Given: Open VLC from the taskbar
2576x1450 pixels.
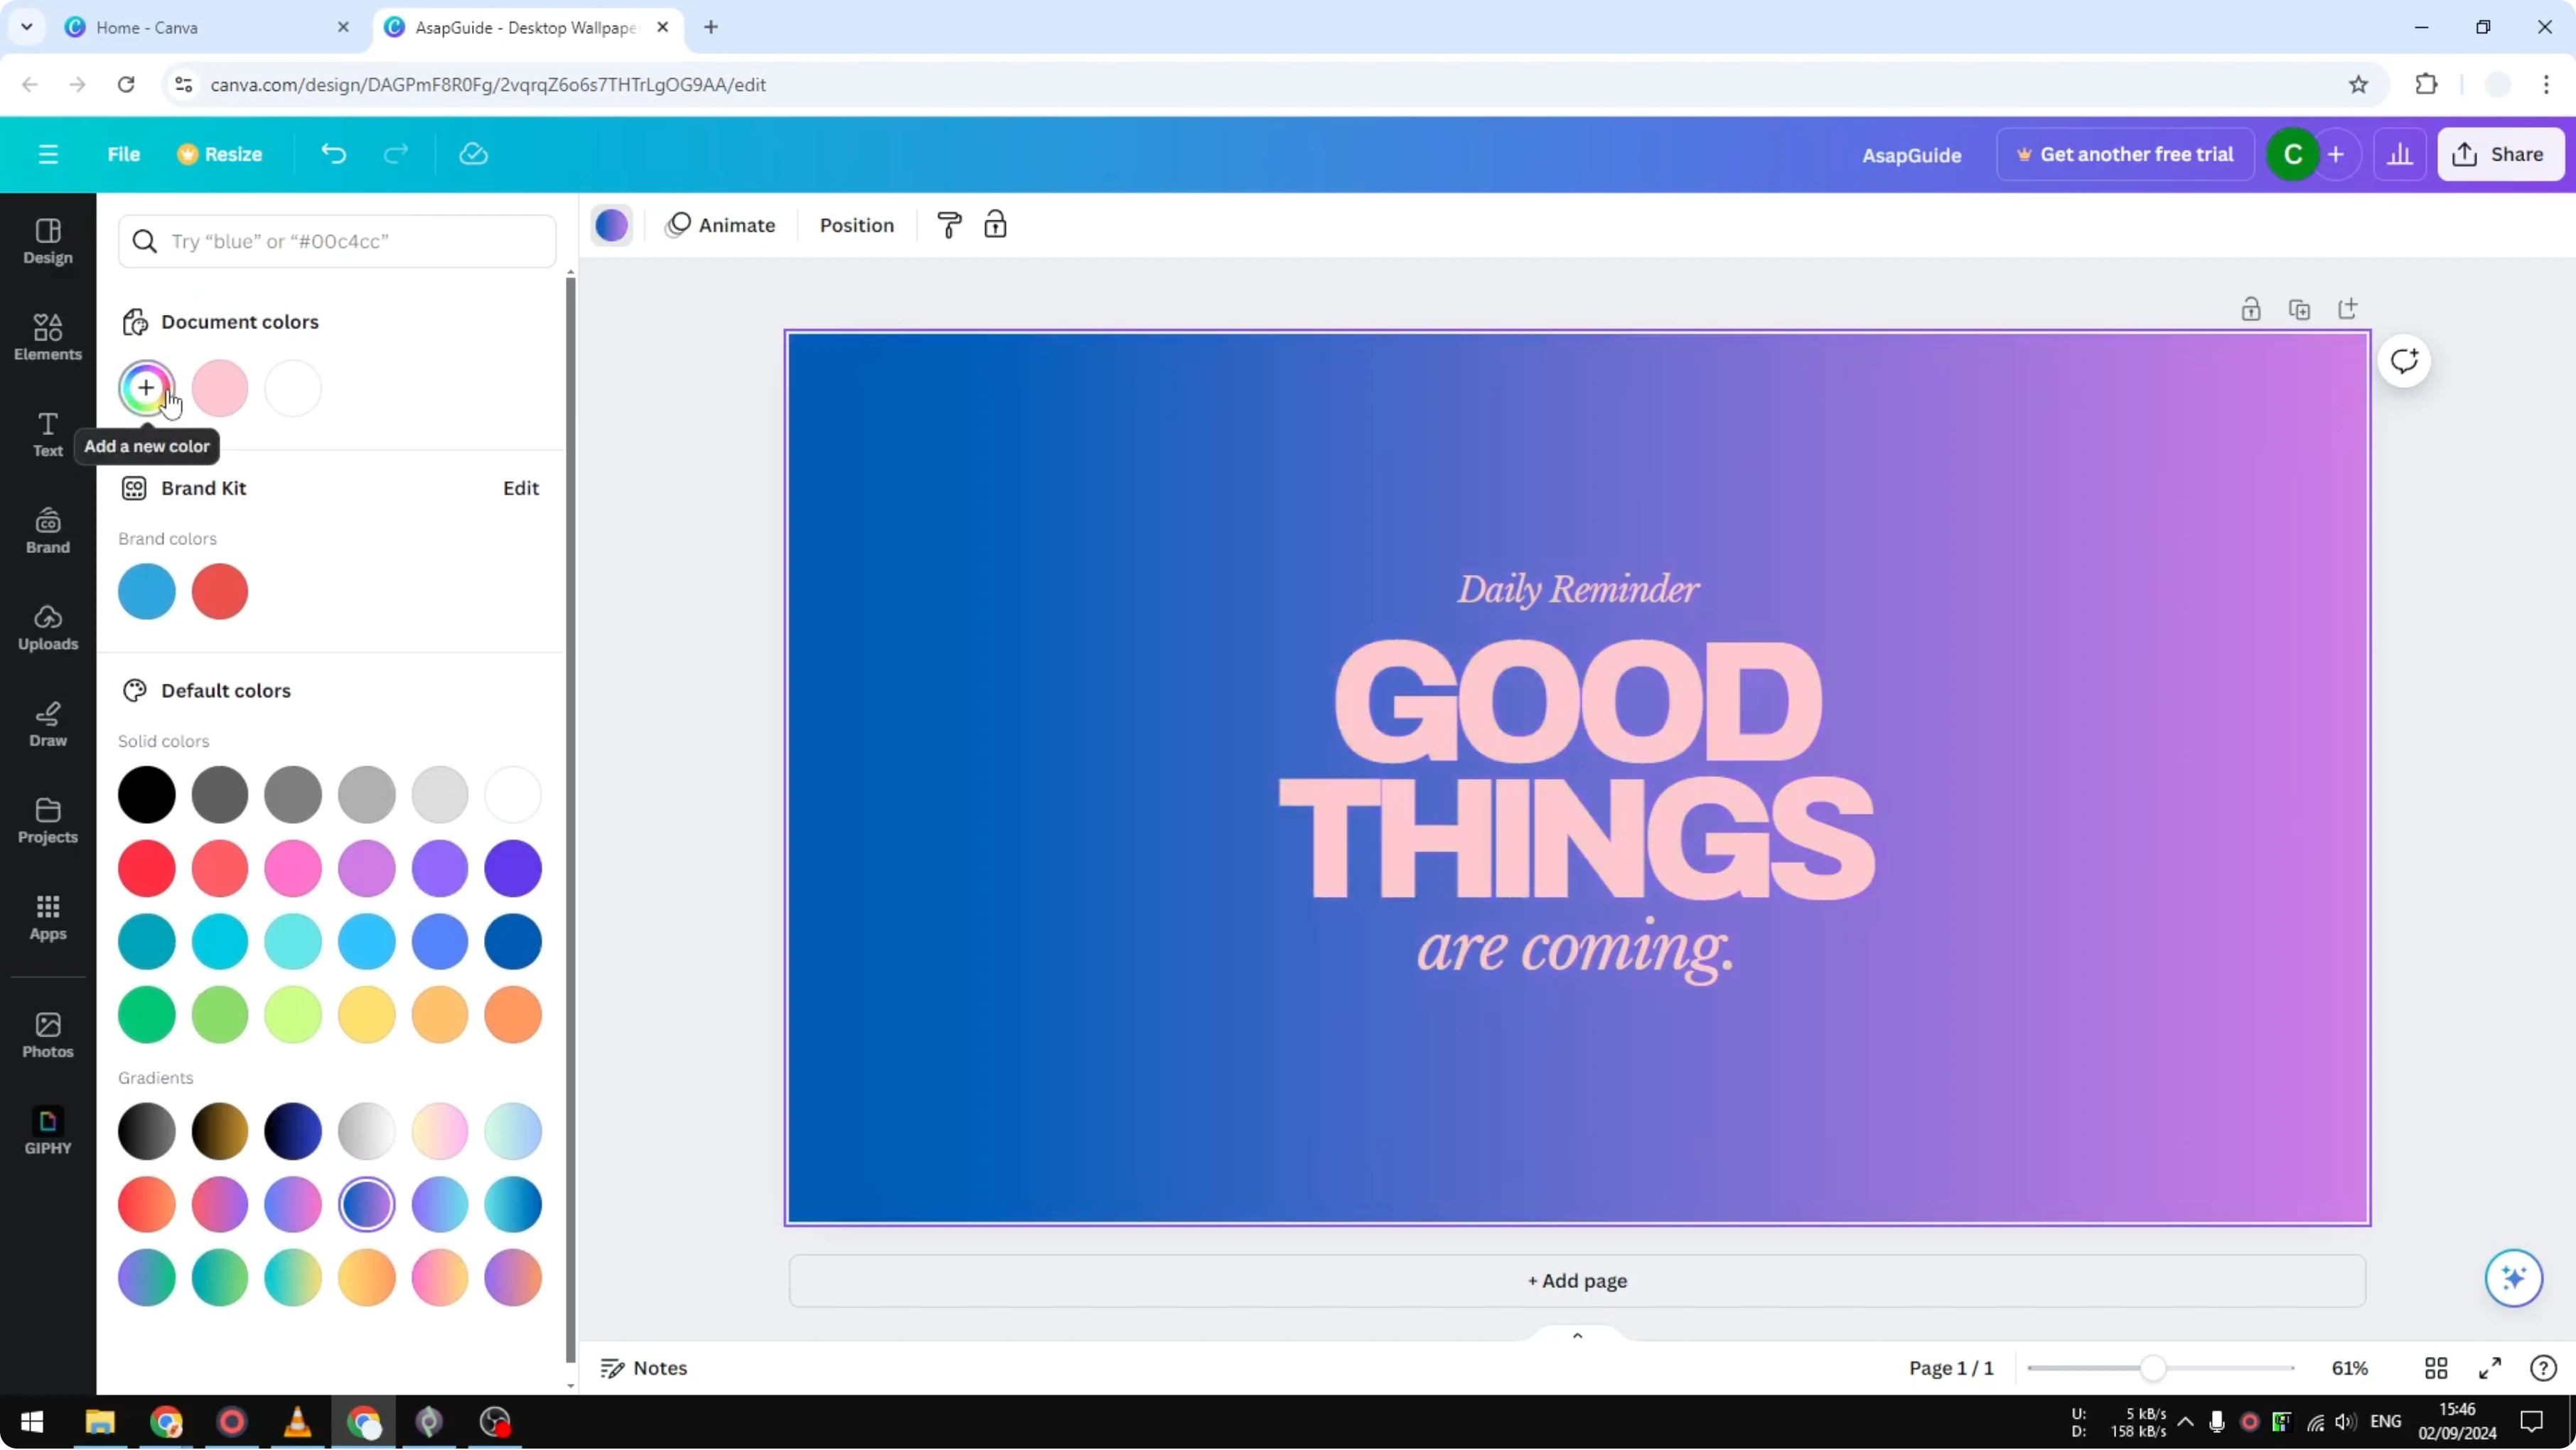Looking at the screenshot, I should tap(297, 1422).
